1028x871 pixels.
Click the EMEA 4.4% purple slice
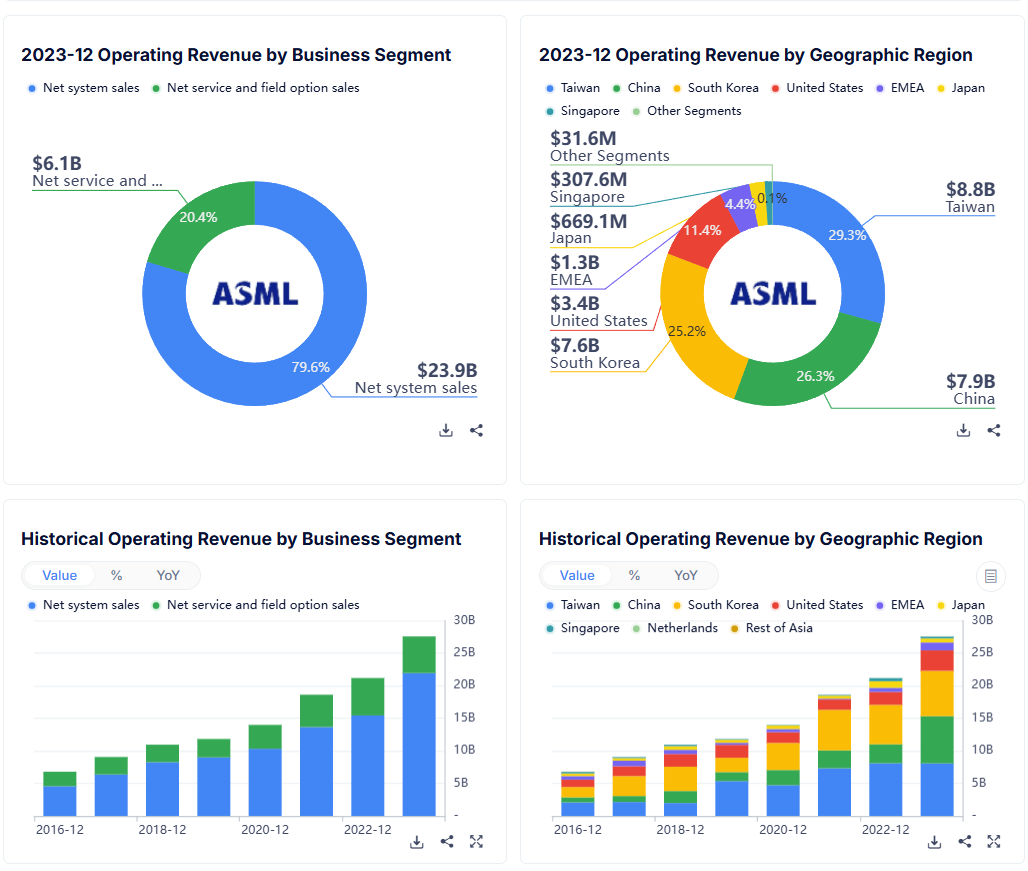741,204
